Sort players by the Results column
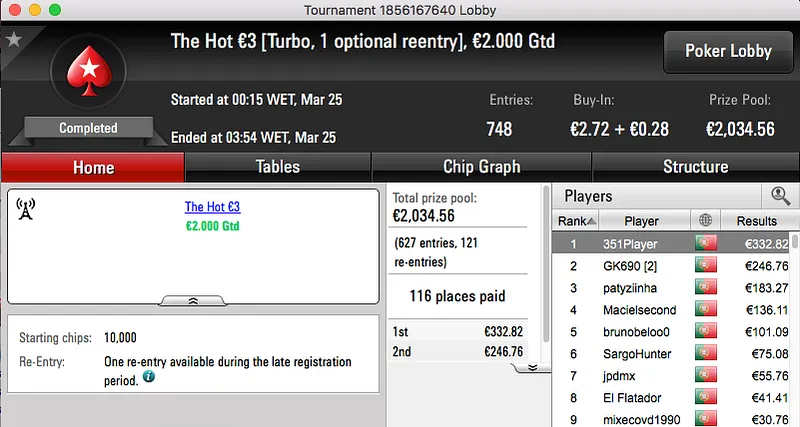The height and width of the screenshot is (427, 800). (x=756, y=221)
